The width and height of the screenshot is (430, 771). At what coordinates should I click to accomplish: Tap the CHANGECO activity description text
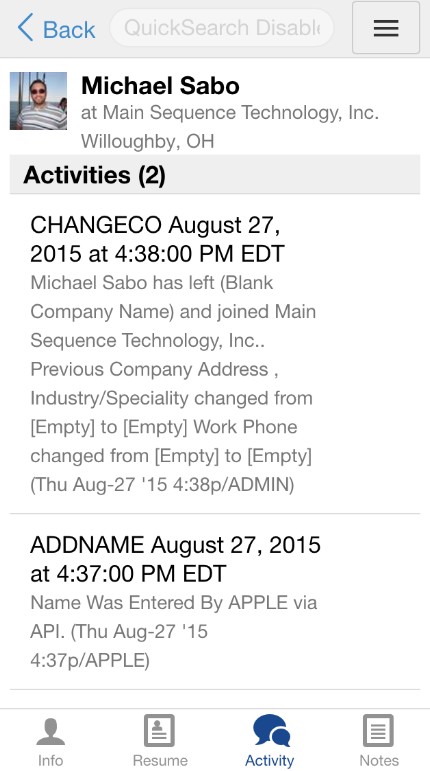pos(173,384)
